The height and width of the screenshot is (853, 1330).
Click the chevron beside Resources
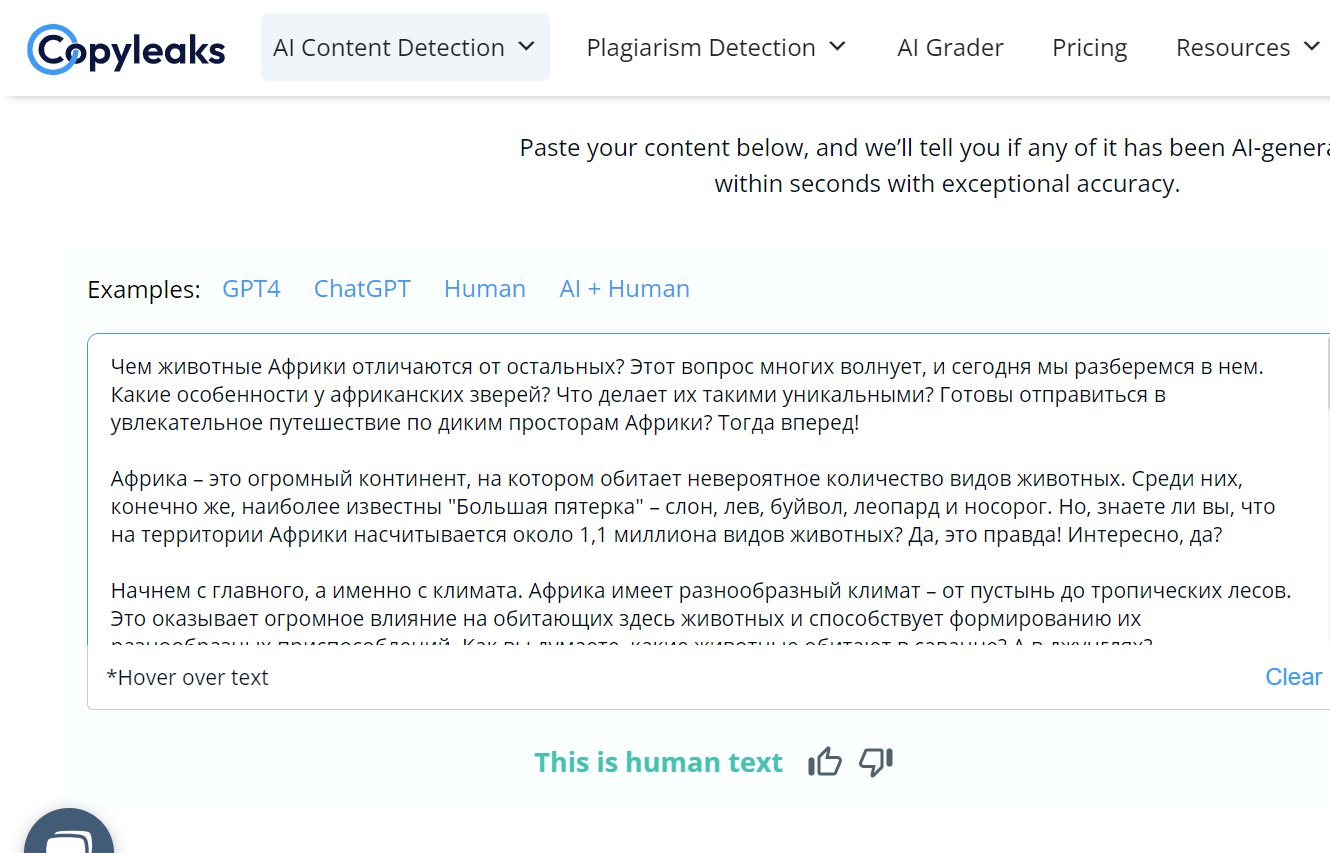pos(1310,46)
